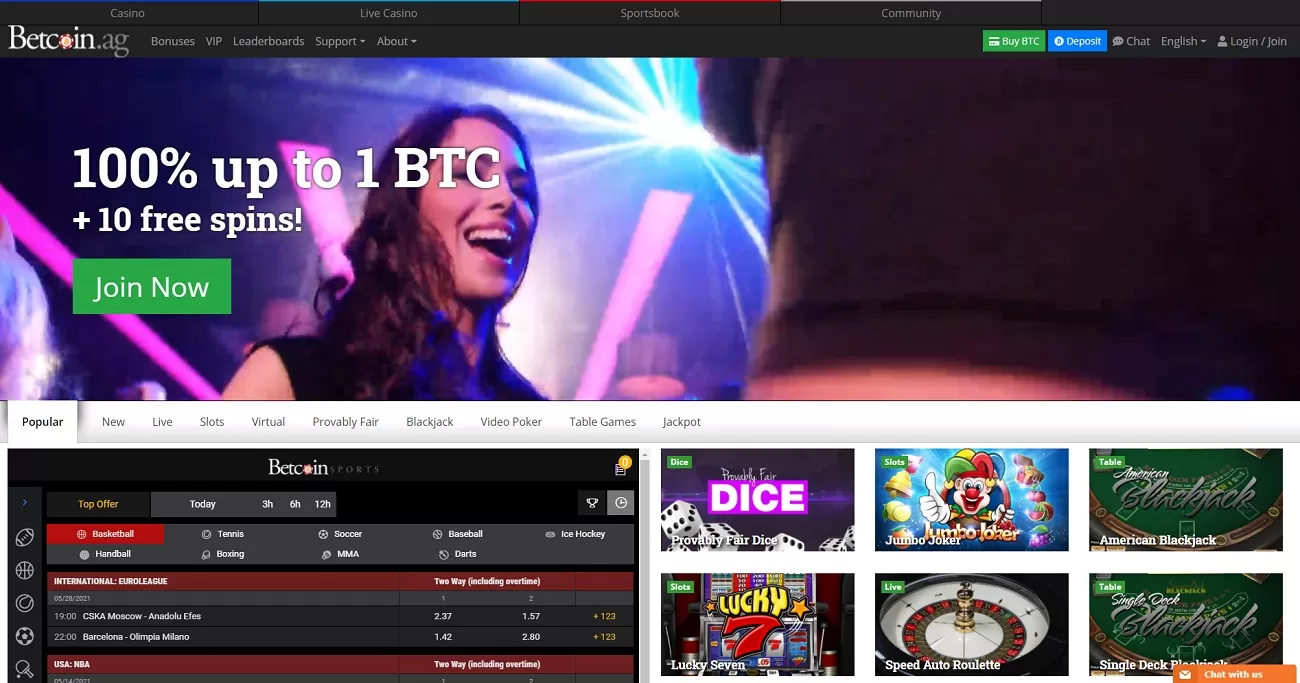Select the Table Games tab
Viewport: 1300px width, 683px height.
(603, 422)
